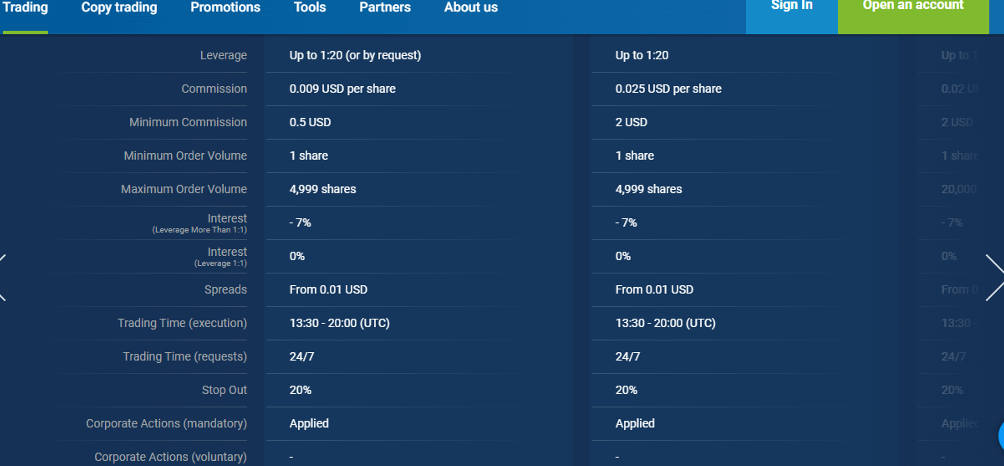
Task: Click the Open an account button
Action: 913,7
